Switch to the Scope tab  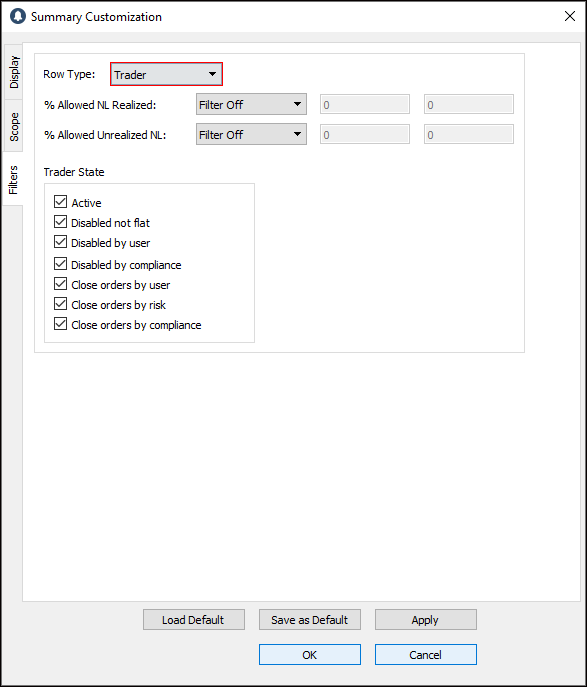[13, 126]
